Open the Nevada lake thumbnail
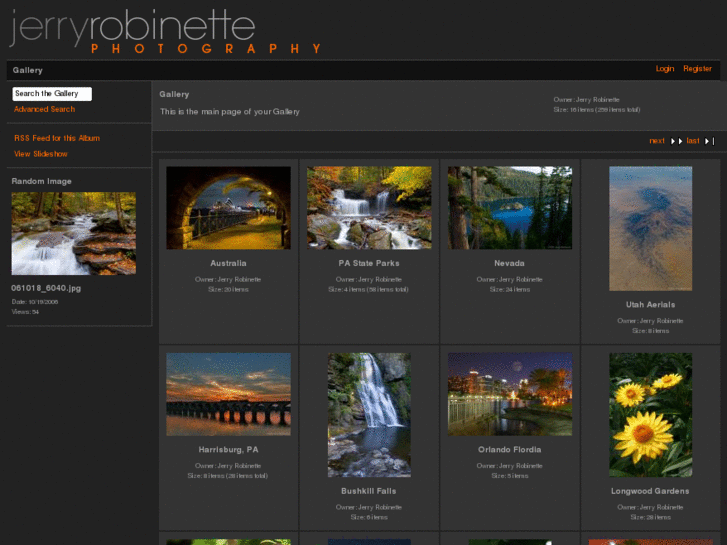This screenshot has width=727, height=545. tap(510, 208)
